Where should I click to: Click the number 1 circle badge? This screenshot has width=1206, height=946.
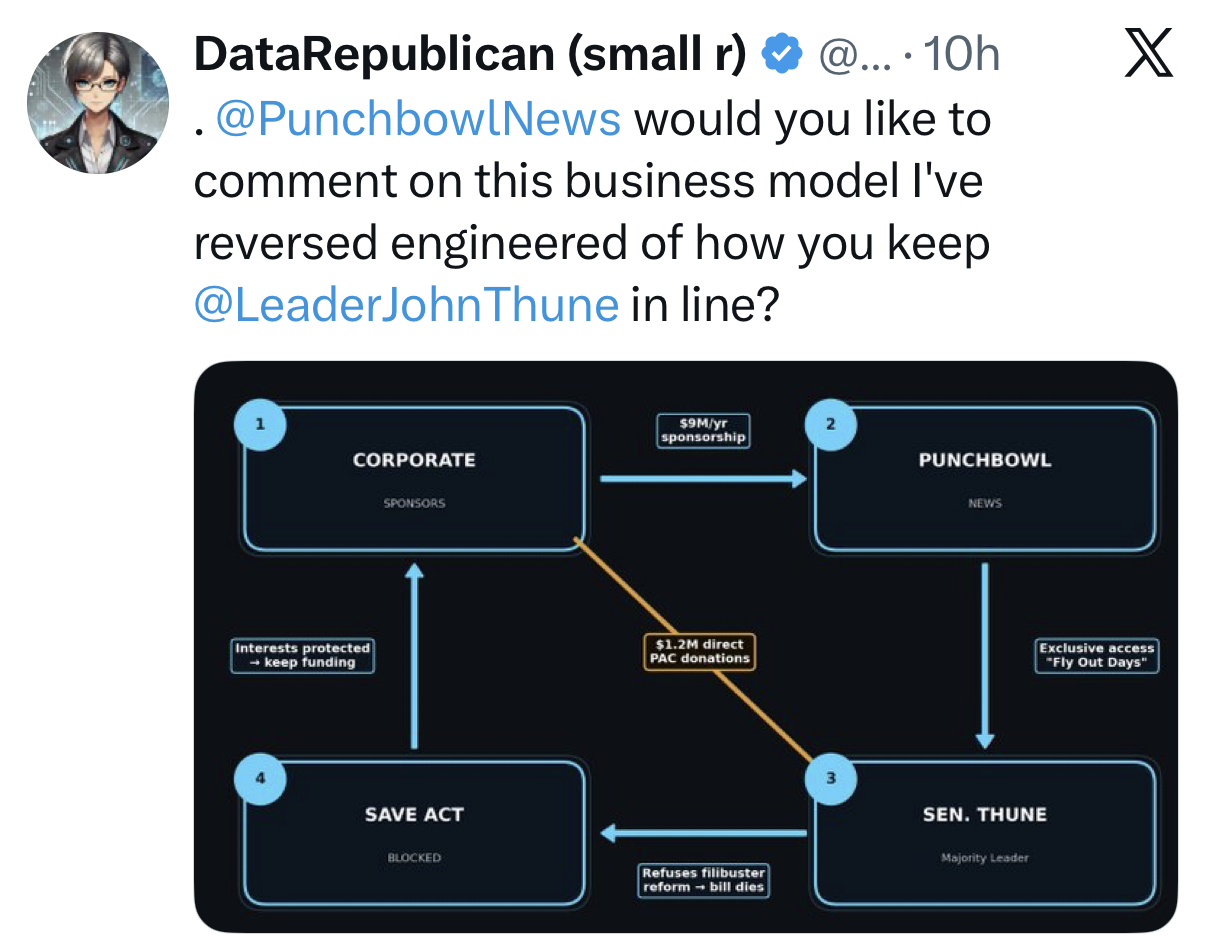click(260, 424)
